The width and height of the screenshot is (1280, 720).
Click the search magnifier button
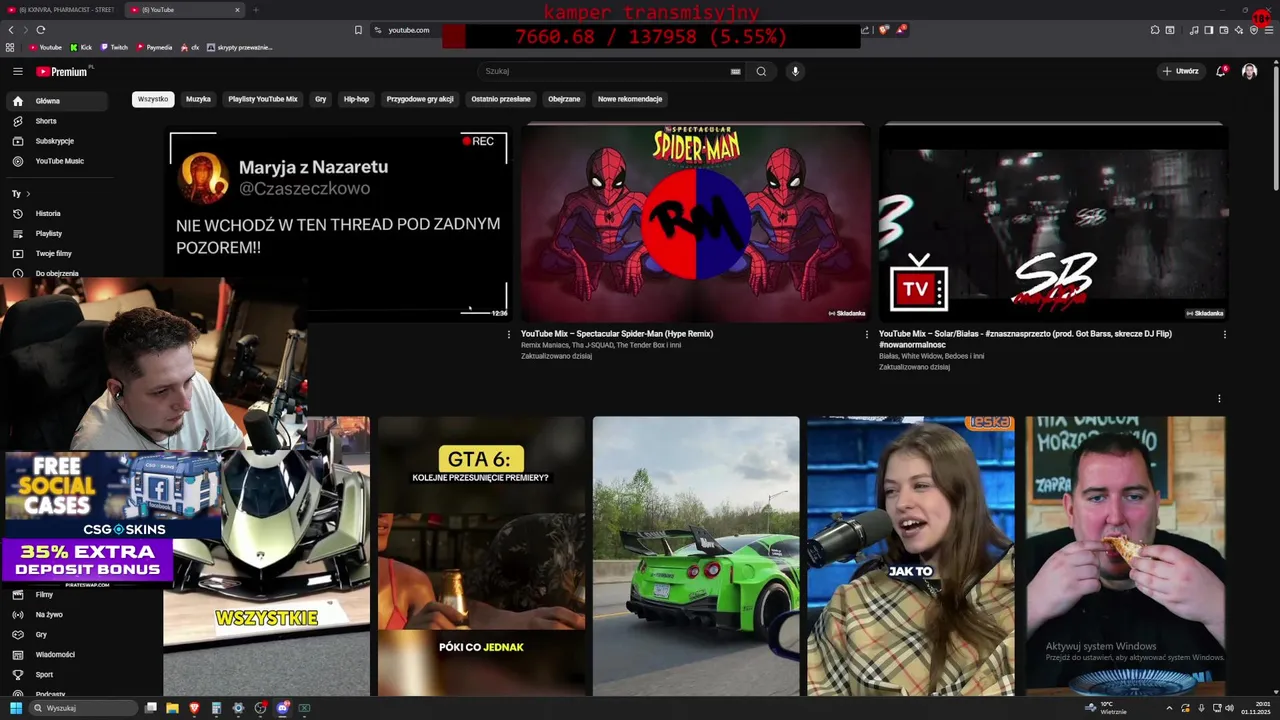tap(761, 71)
